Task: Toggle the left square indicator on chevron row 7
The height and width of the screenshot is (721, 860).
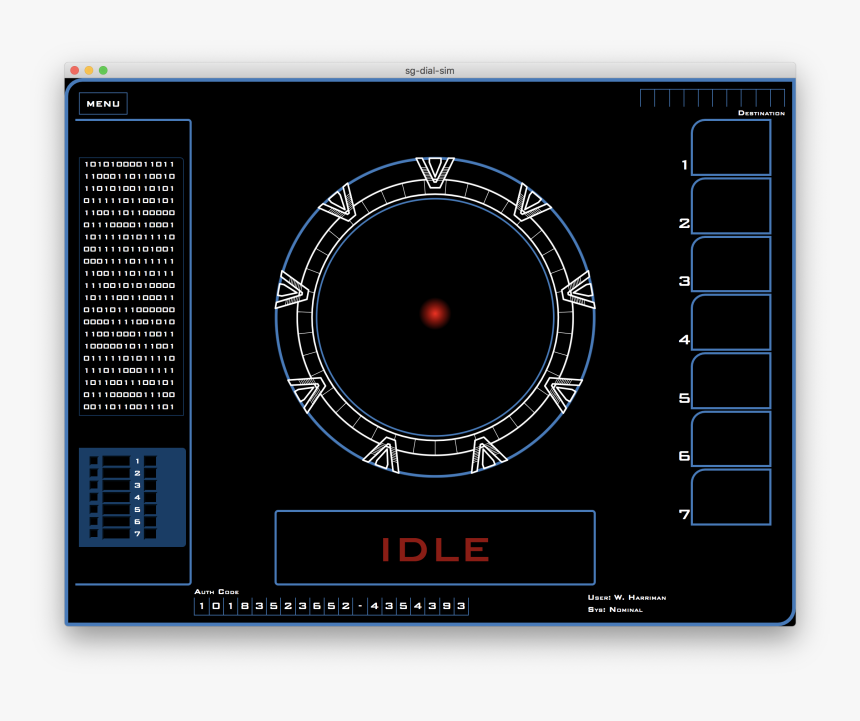Action: 94,533
